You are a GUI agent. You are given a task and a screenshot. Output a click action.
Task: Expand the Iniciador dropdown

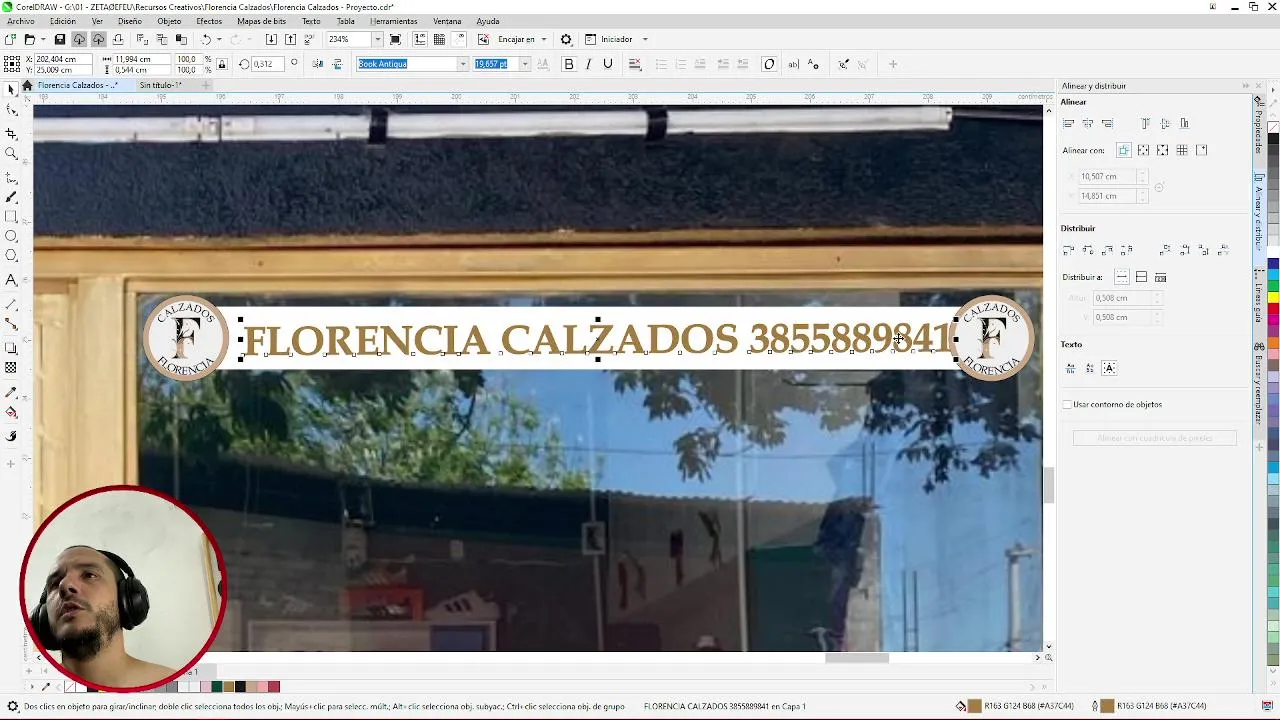(x=645, y=39)
